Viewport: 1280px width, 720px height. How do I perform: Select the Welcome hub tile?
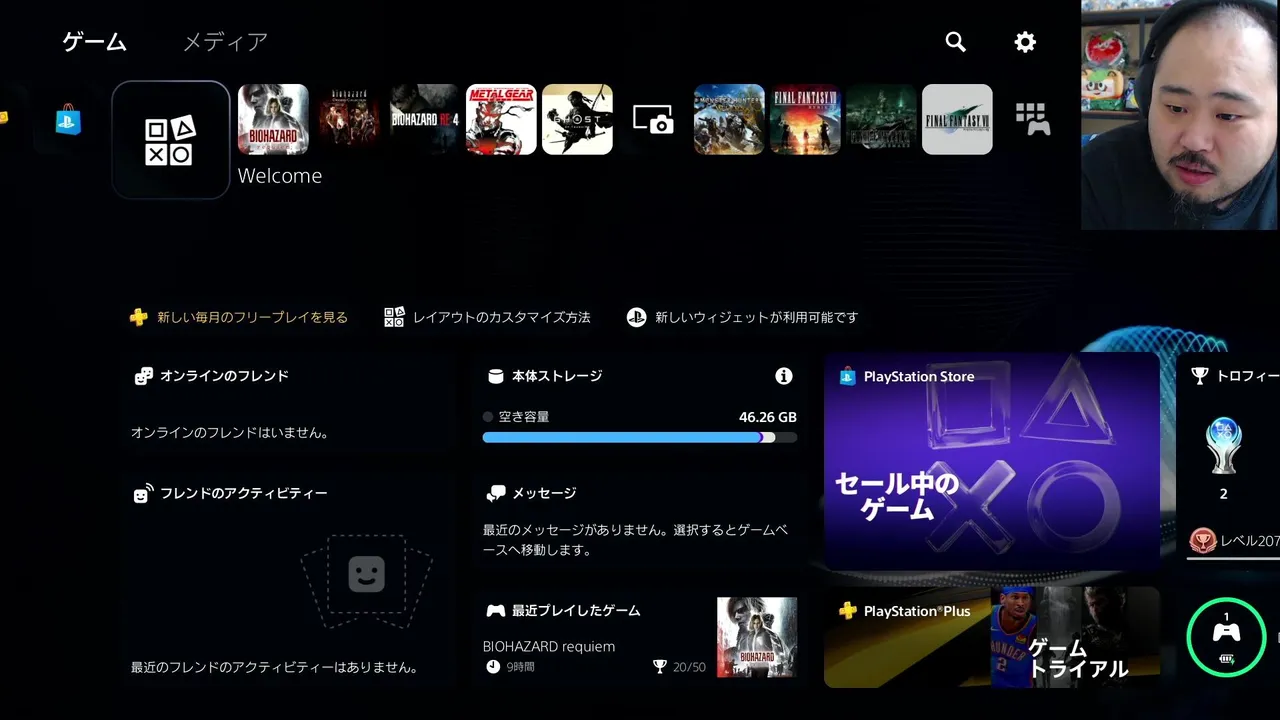[x=171, y=140]
